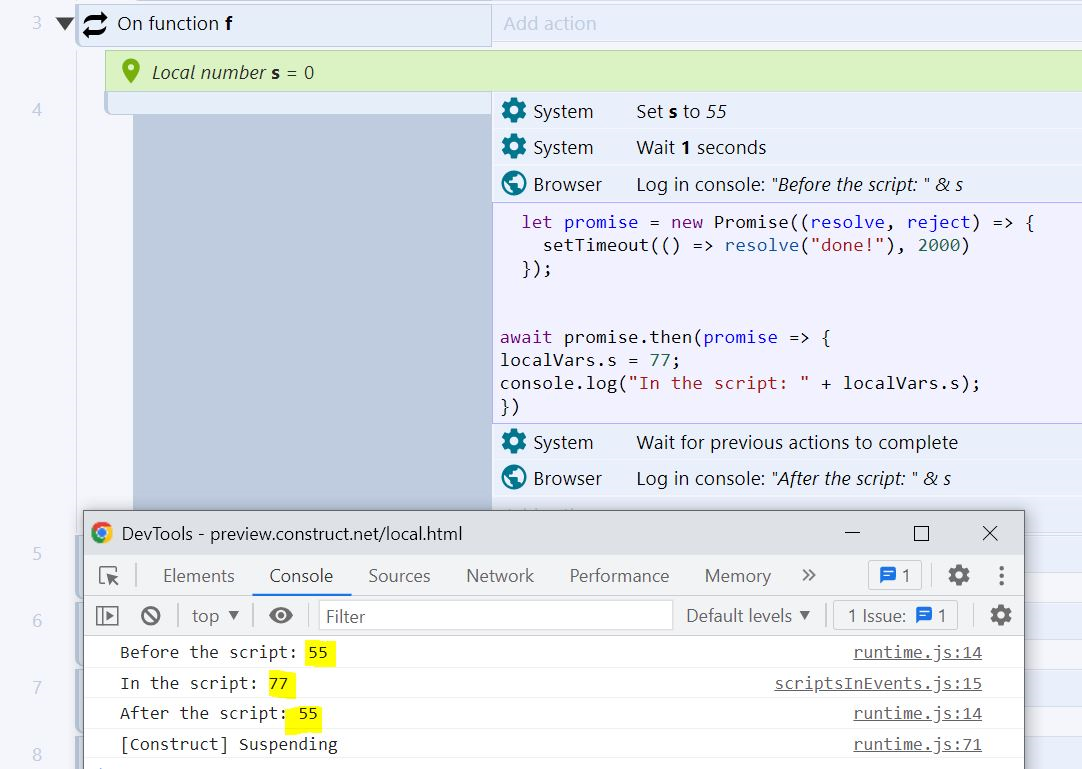Switch to the Performance tab
Image resolution: width=1082 pixels, height=769 pixels.
click(619, 576)
